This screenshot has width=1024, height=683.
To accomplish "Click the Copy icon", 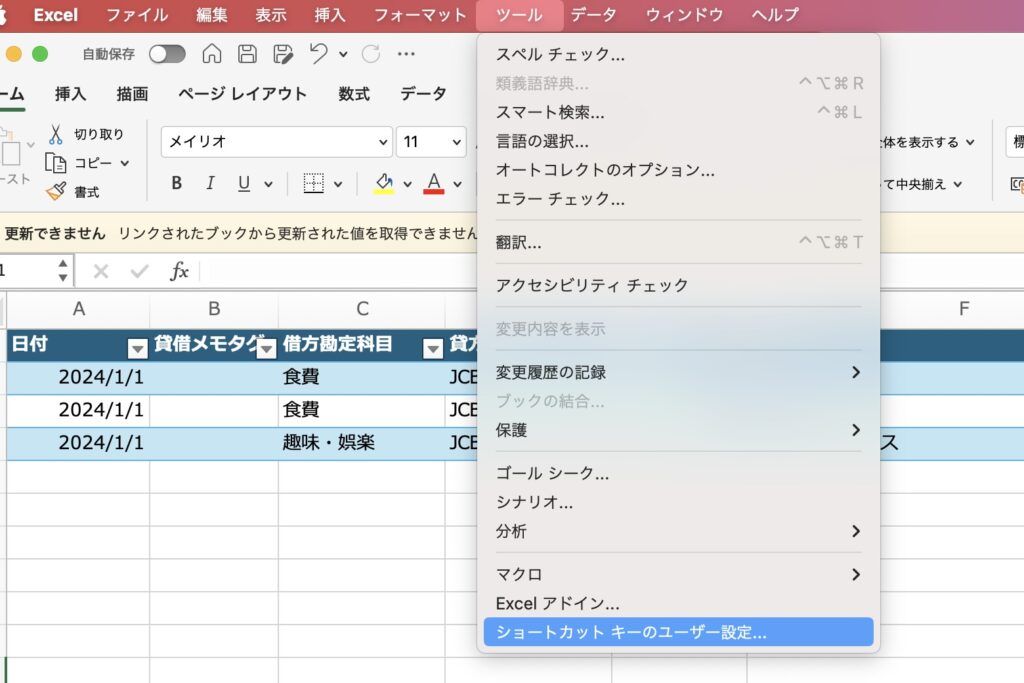I will pyautogui.click(x=56, y=163).
